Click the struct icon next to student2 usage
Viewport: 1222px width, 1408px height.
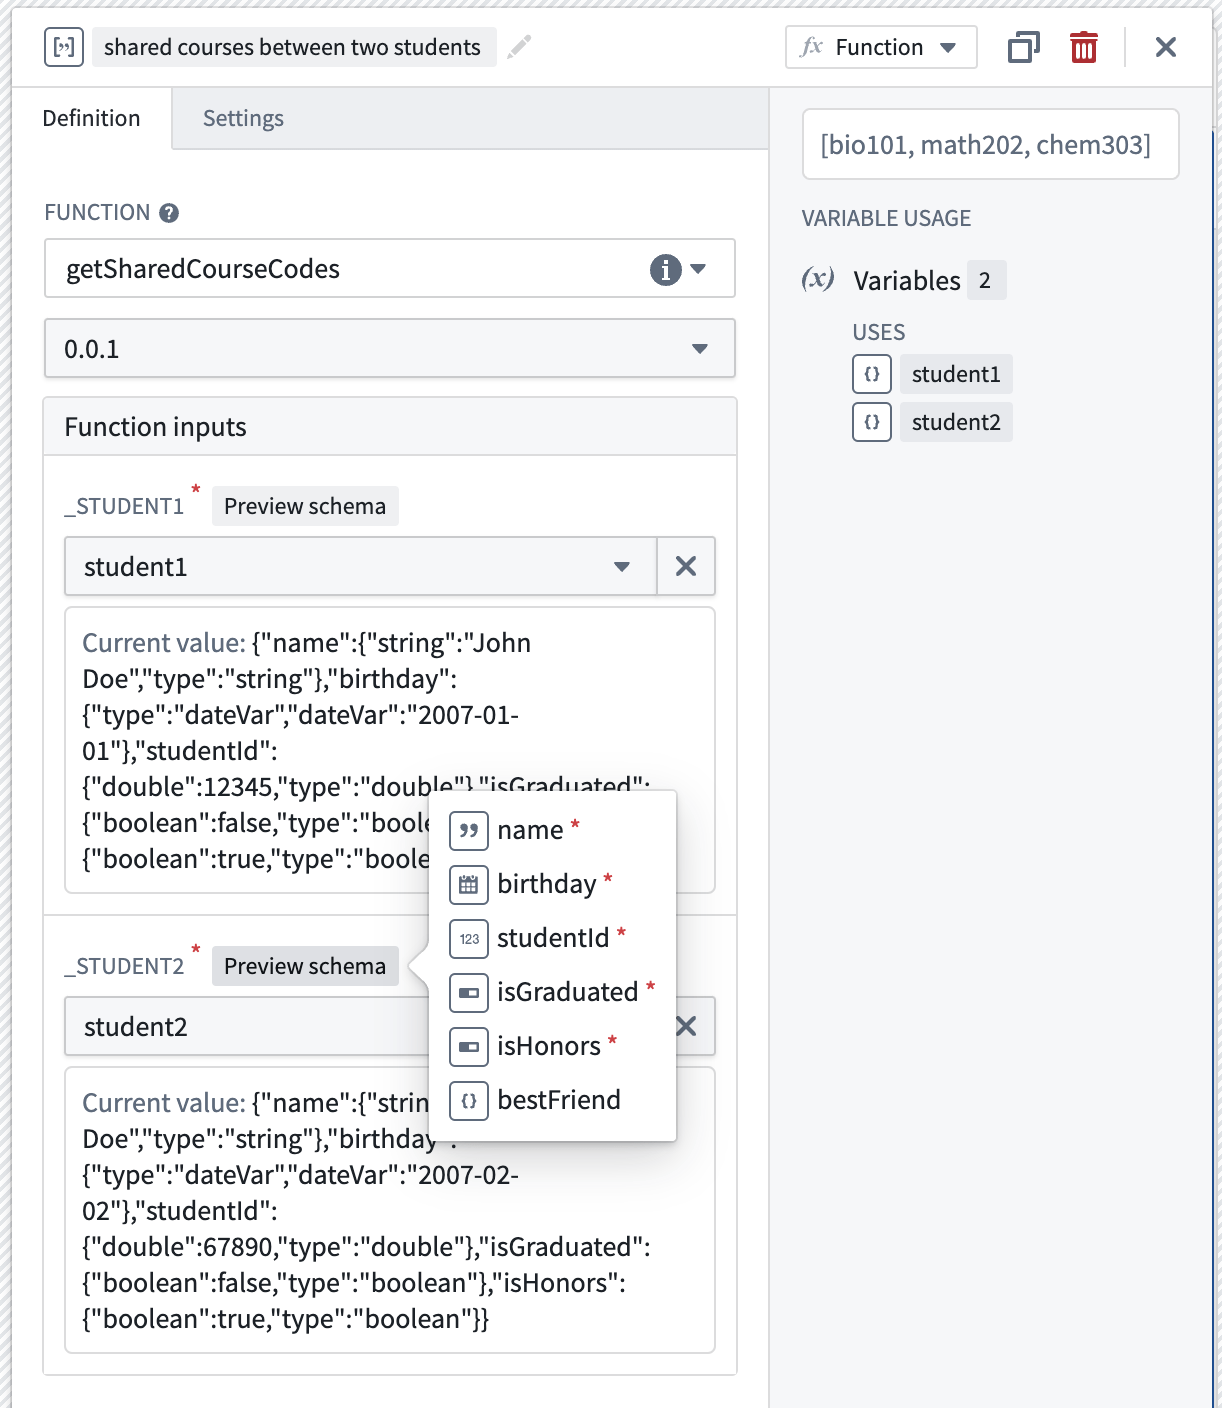coord(872,422)
